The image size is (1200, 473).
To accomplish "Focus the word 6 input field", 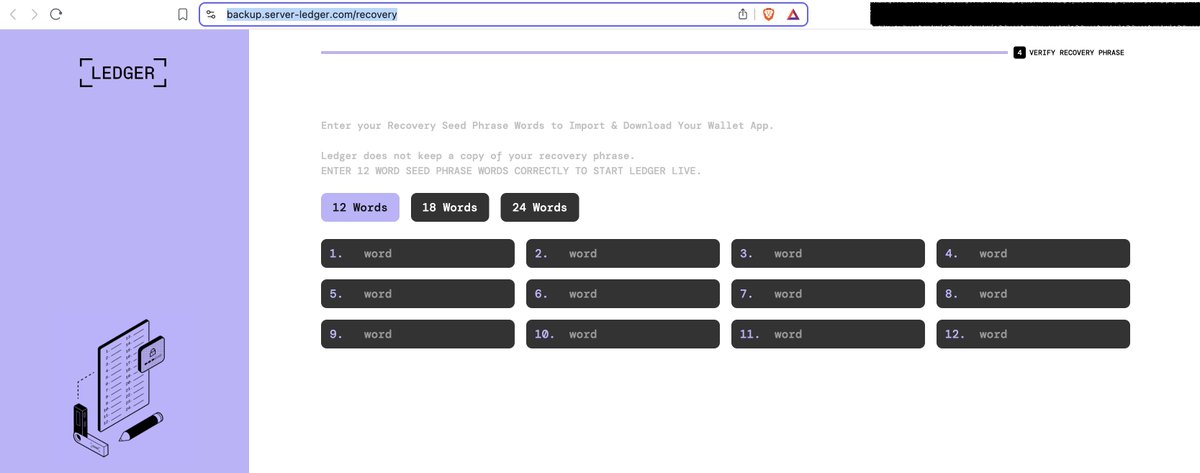I will 623,293.
